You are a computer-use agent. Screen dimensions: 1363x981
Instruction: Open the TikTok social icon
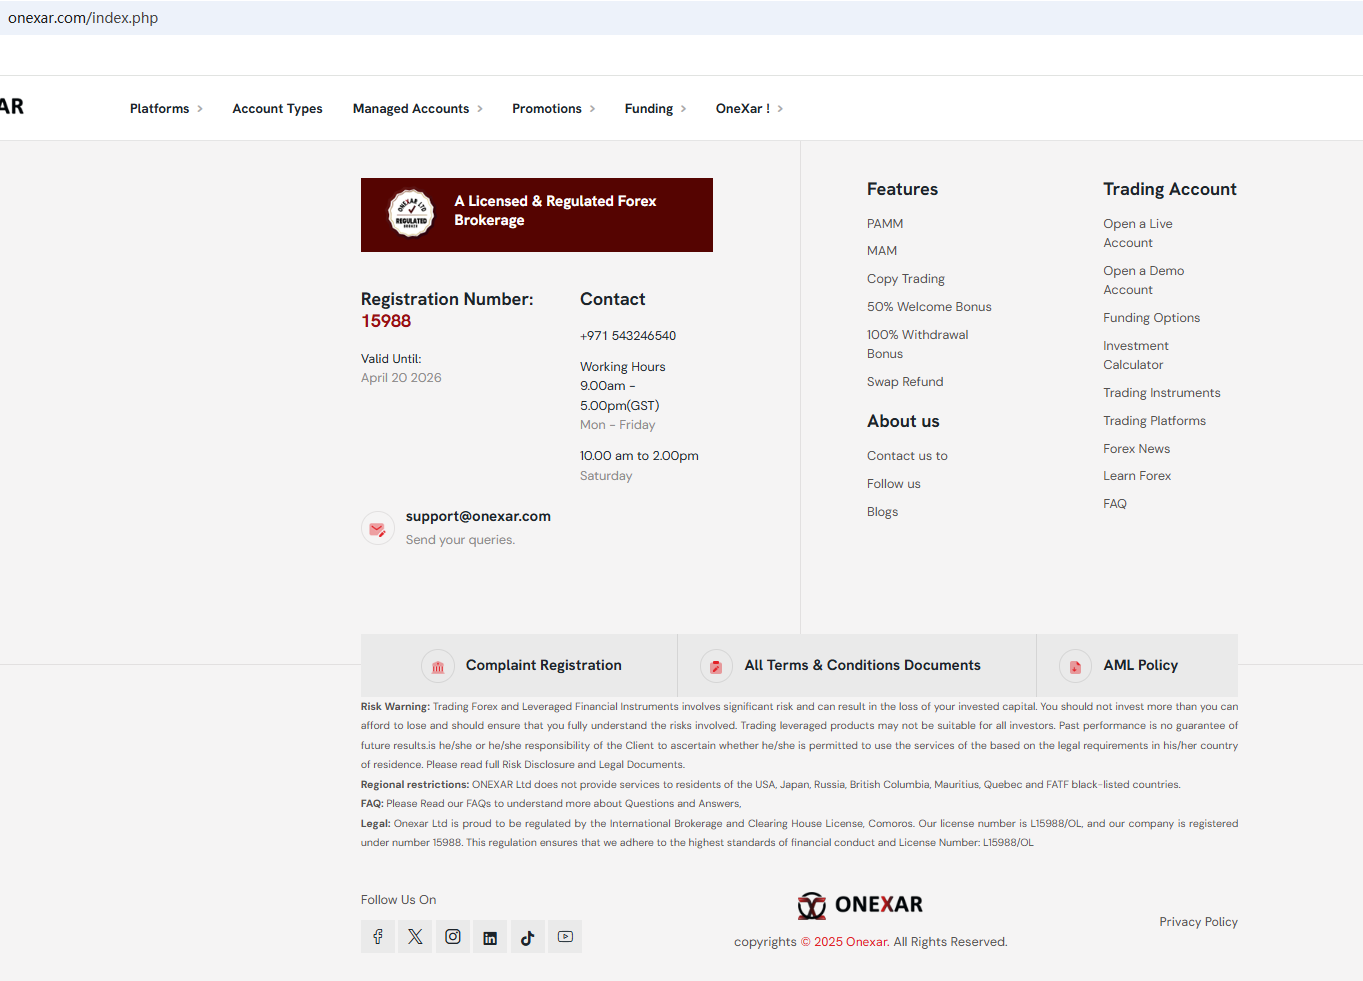pos(528,937)
